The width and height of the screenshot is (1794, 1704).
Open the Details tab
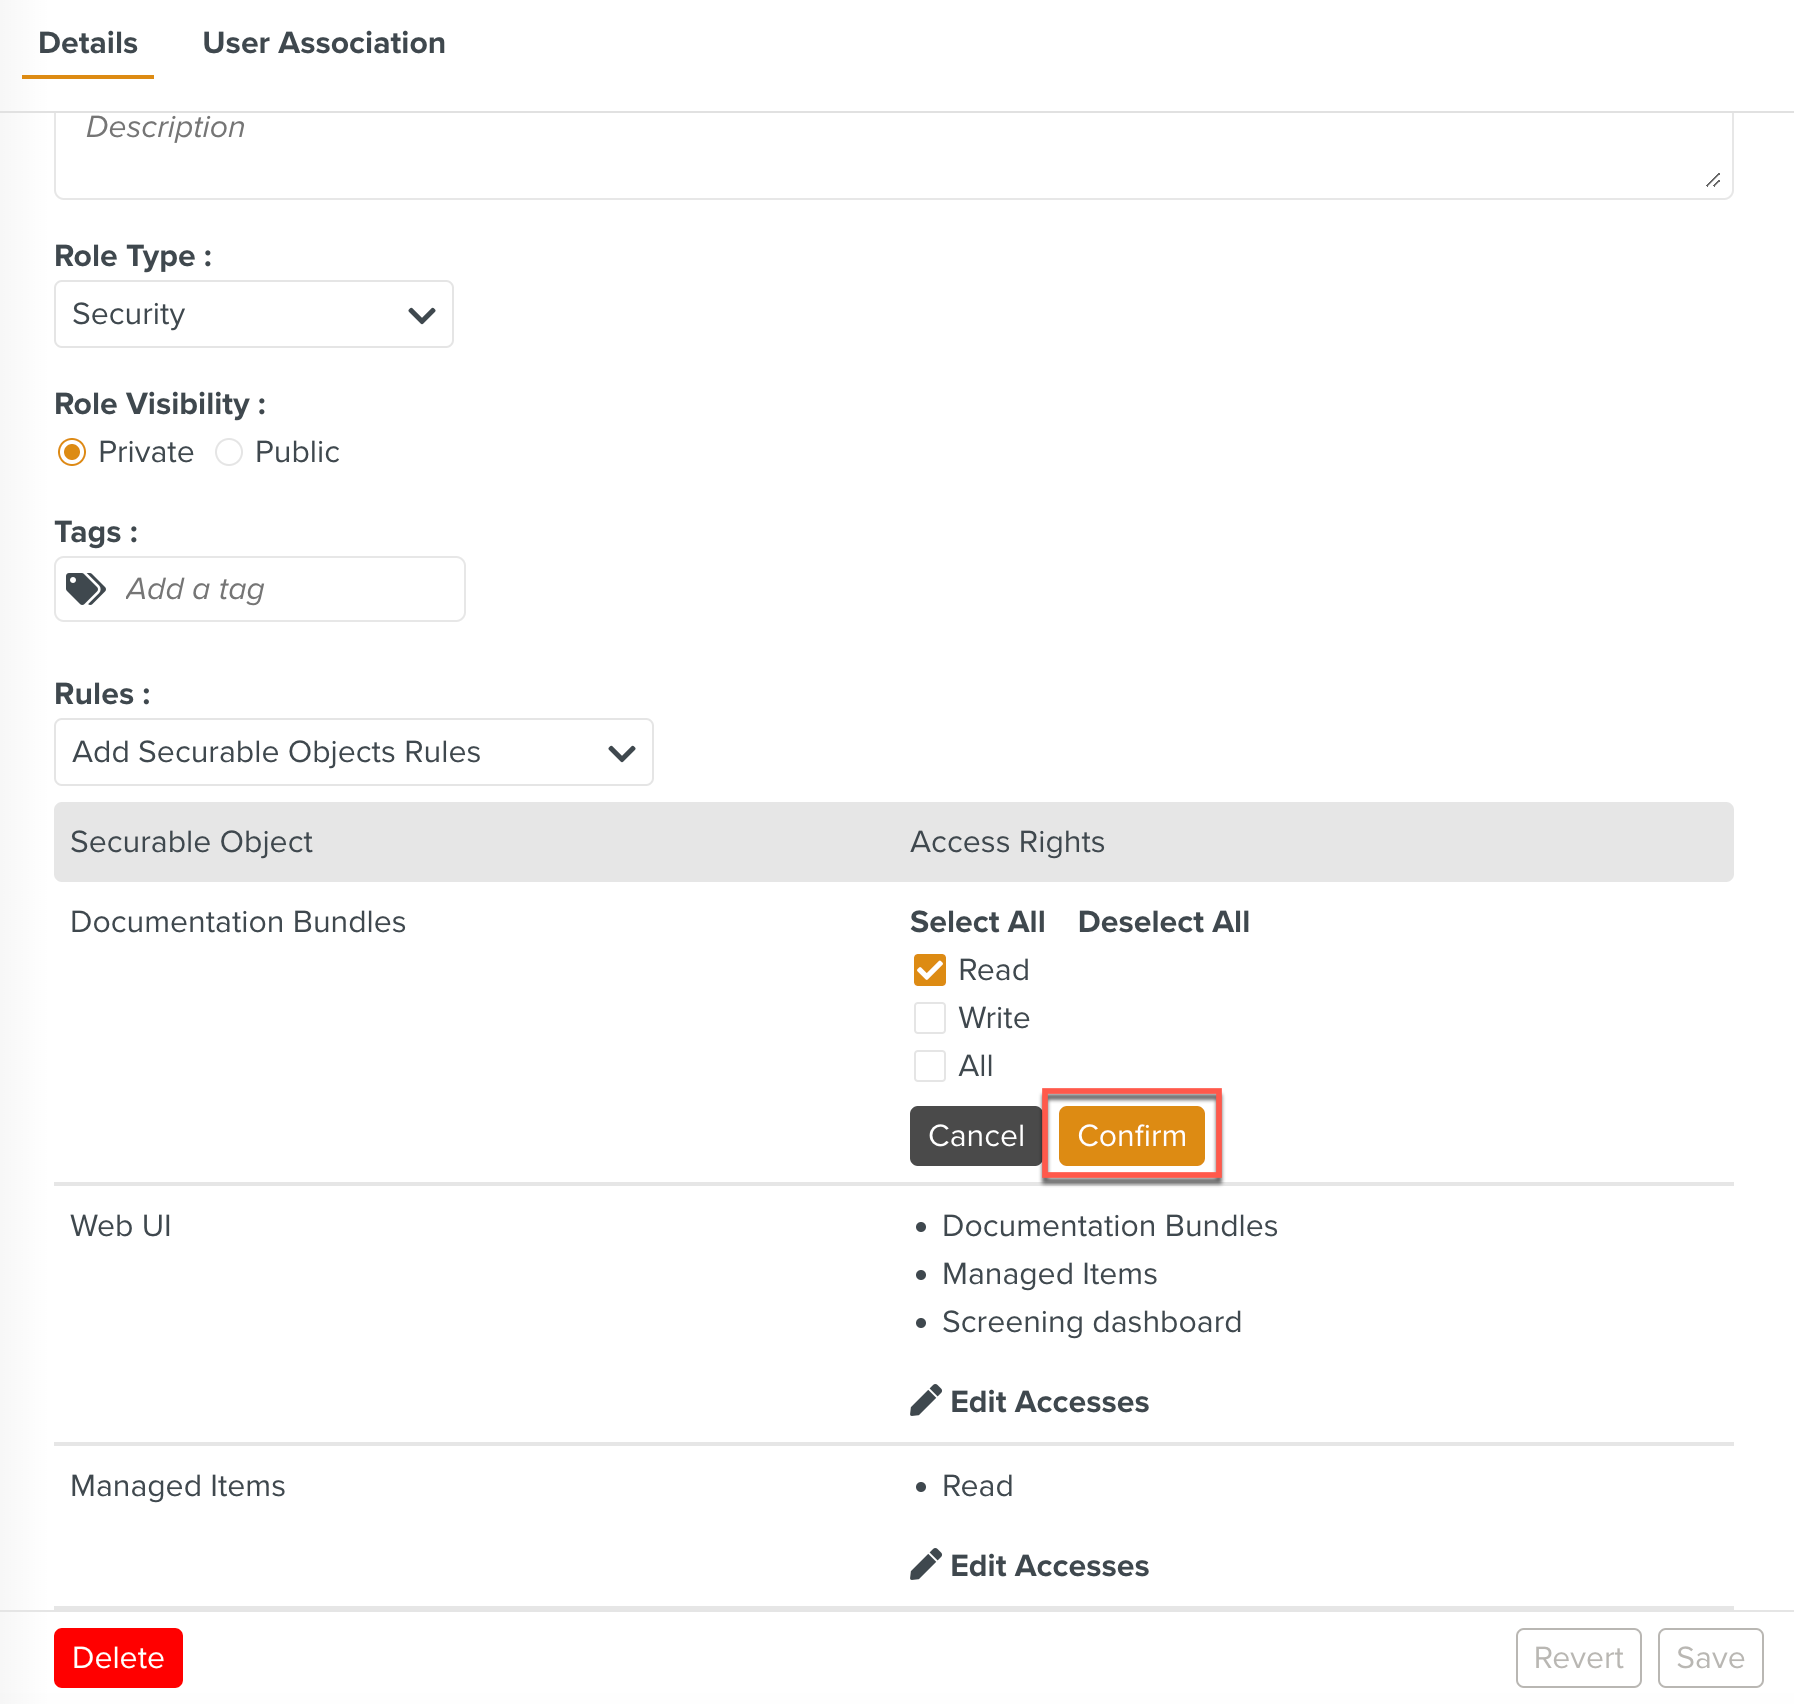[x=88, y=43]
